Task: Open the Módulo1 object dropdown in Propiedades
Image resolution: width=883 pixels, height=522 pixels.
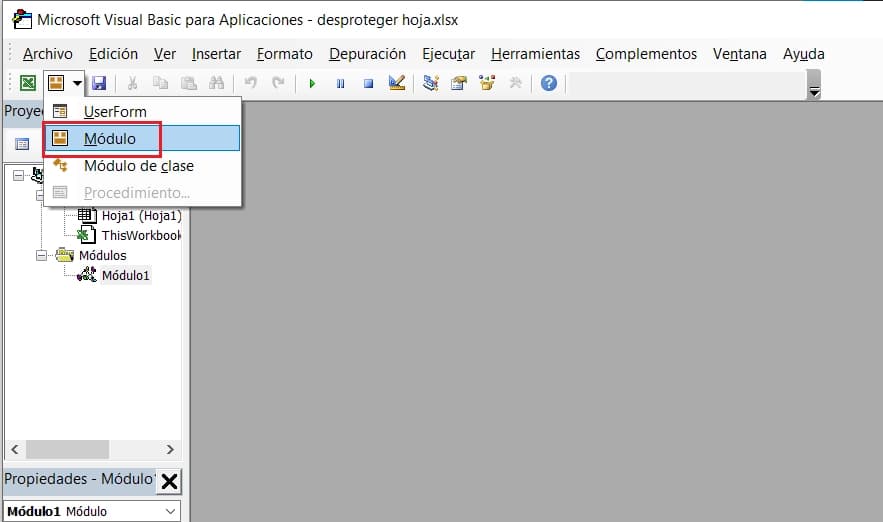Action: (170, 511)
